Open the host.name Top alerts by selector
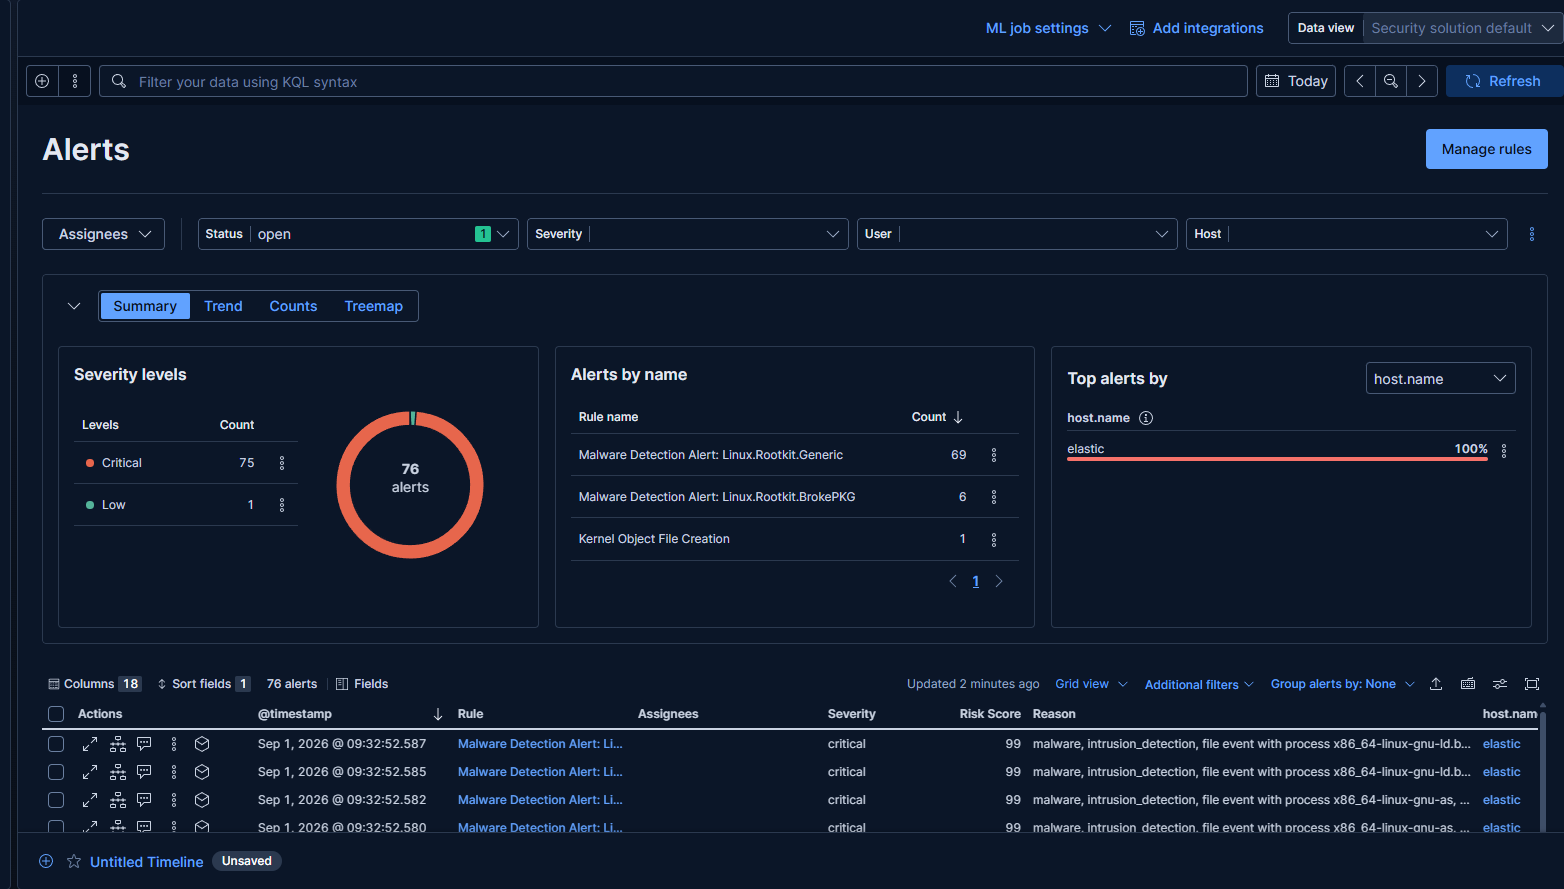This screenshot has height=889, width=1564. click(1440, 379)
